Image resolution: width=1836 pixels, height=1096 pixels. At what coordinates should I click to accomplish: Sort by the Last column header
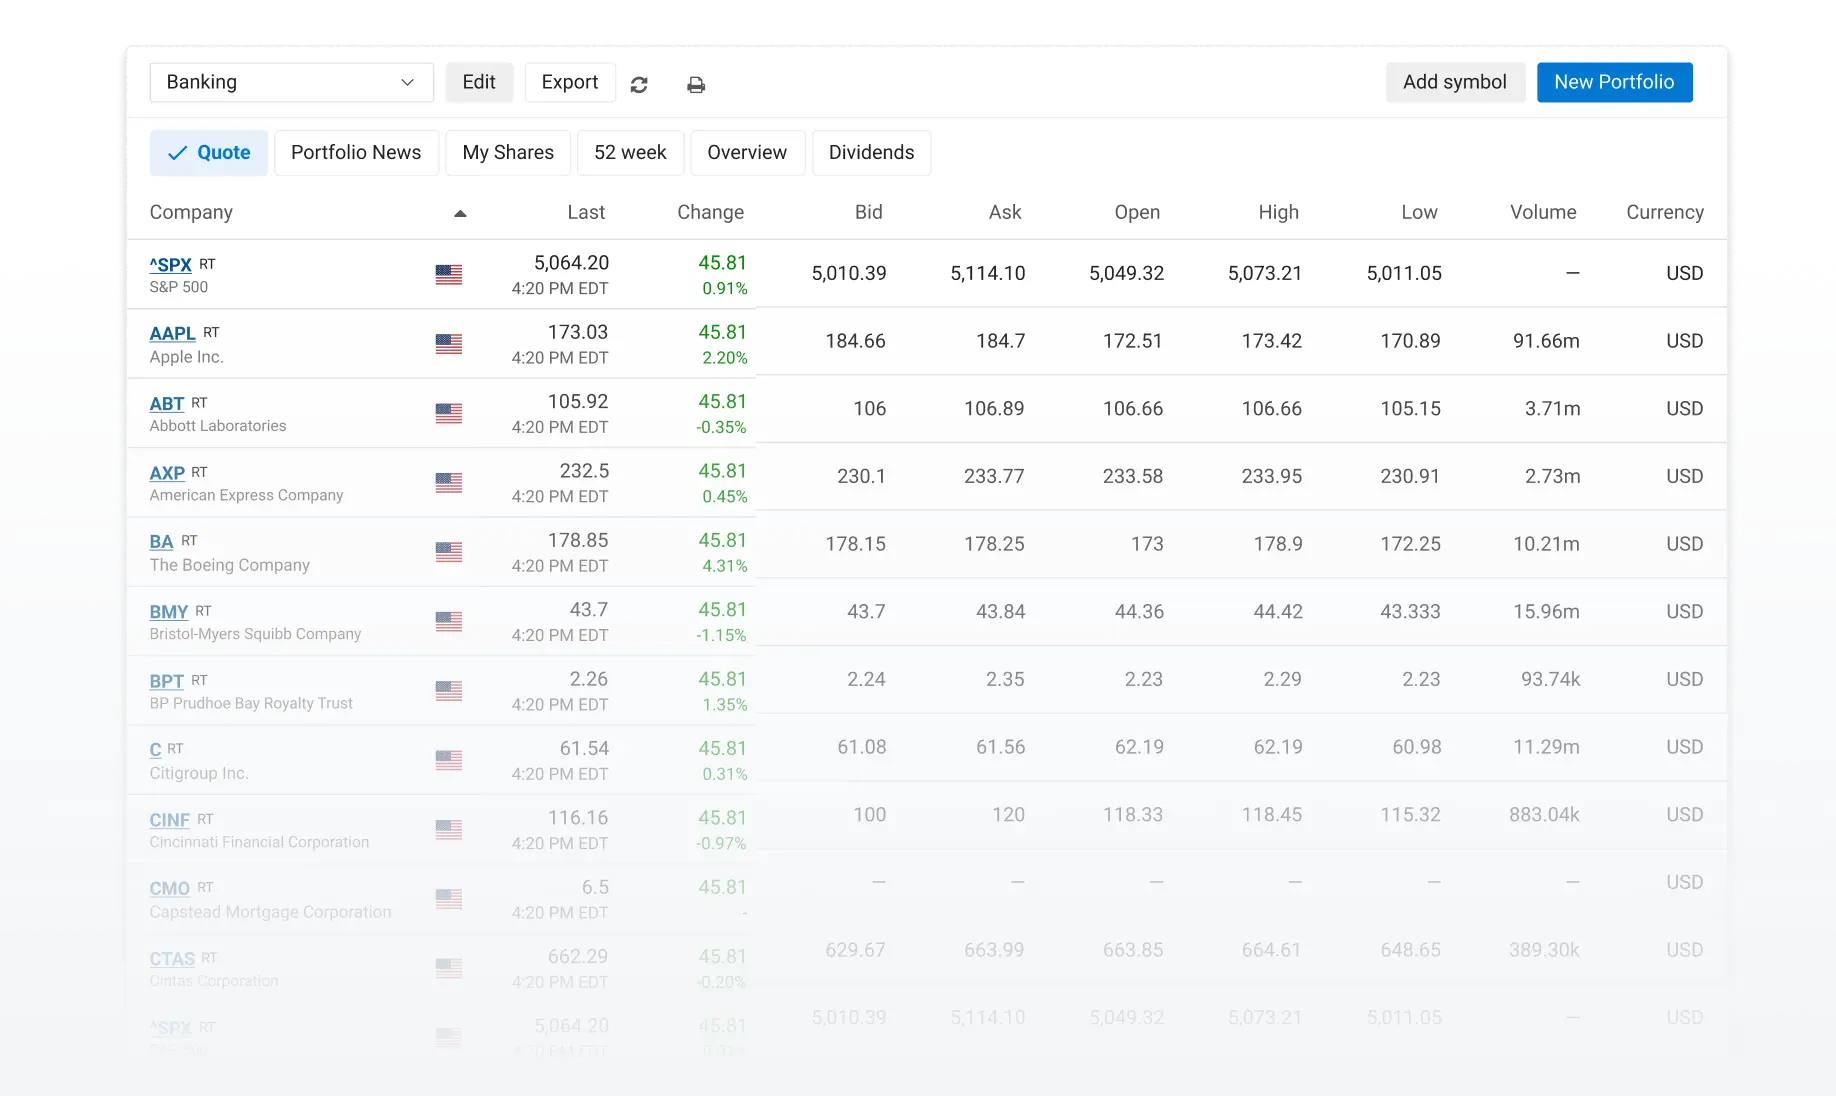(586, 212)
